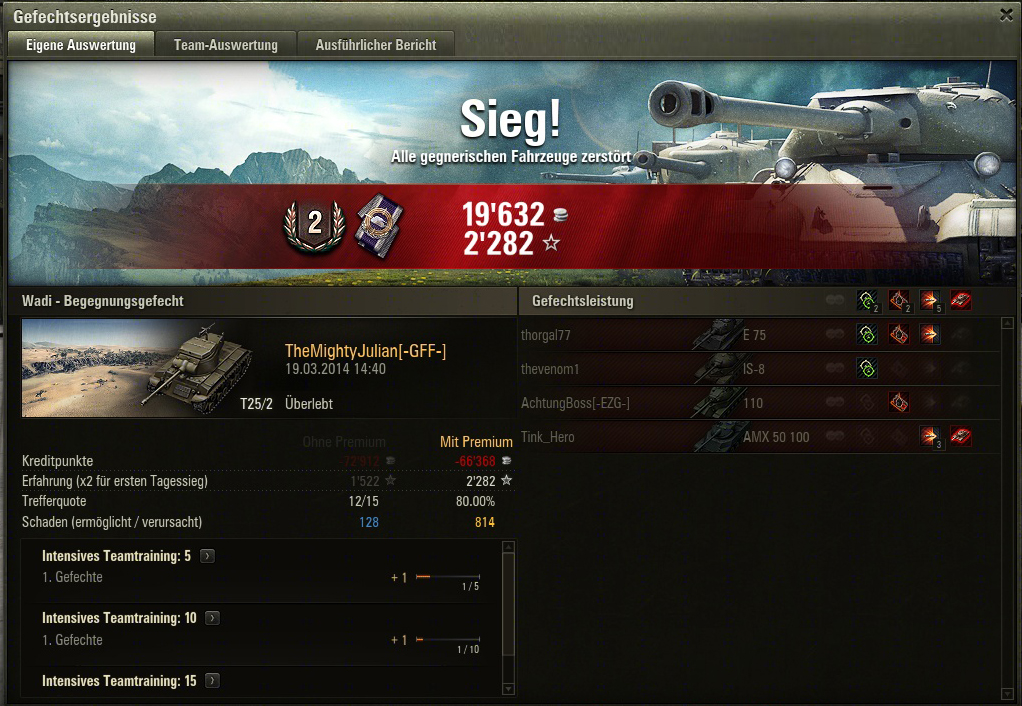Click the kill icon in the Tink_Hero row

(x=961, y=436)
